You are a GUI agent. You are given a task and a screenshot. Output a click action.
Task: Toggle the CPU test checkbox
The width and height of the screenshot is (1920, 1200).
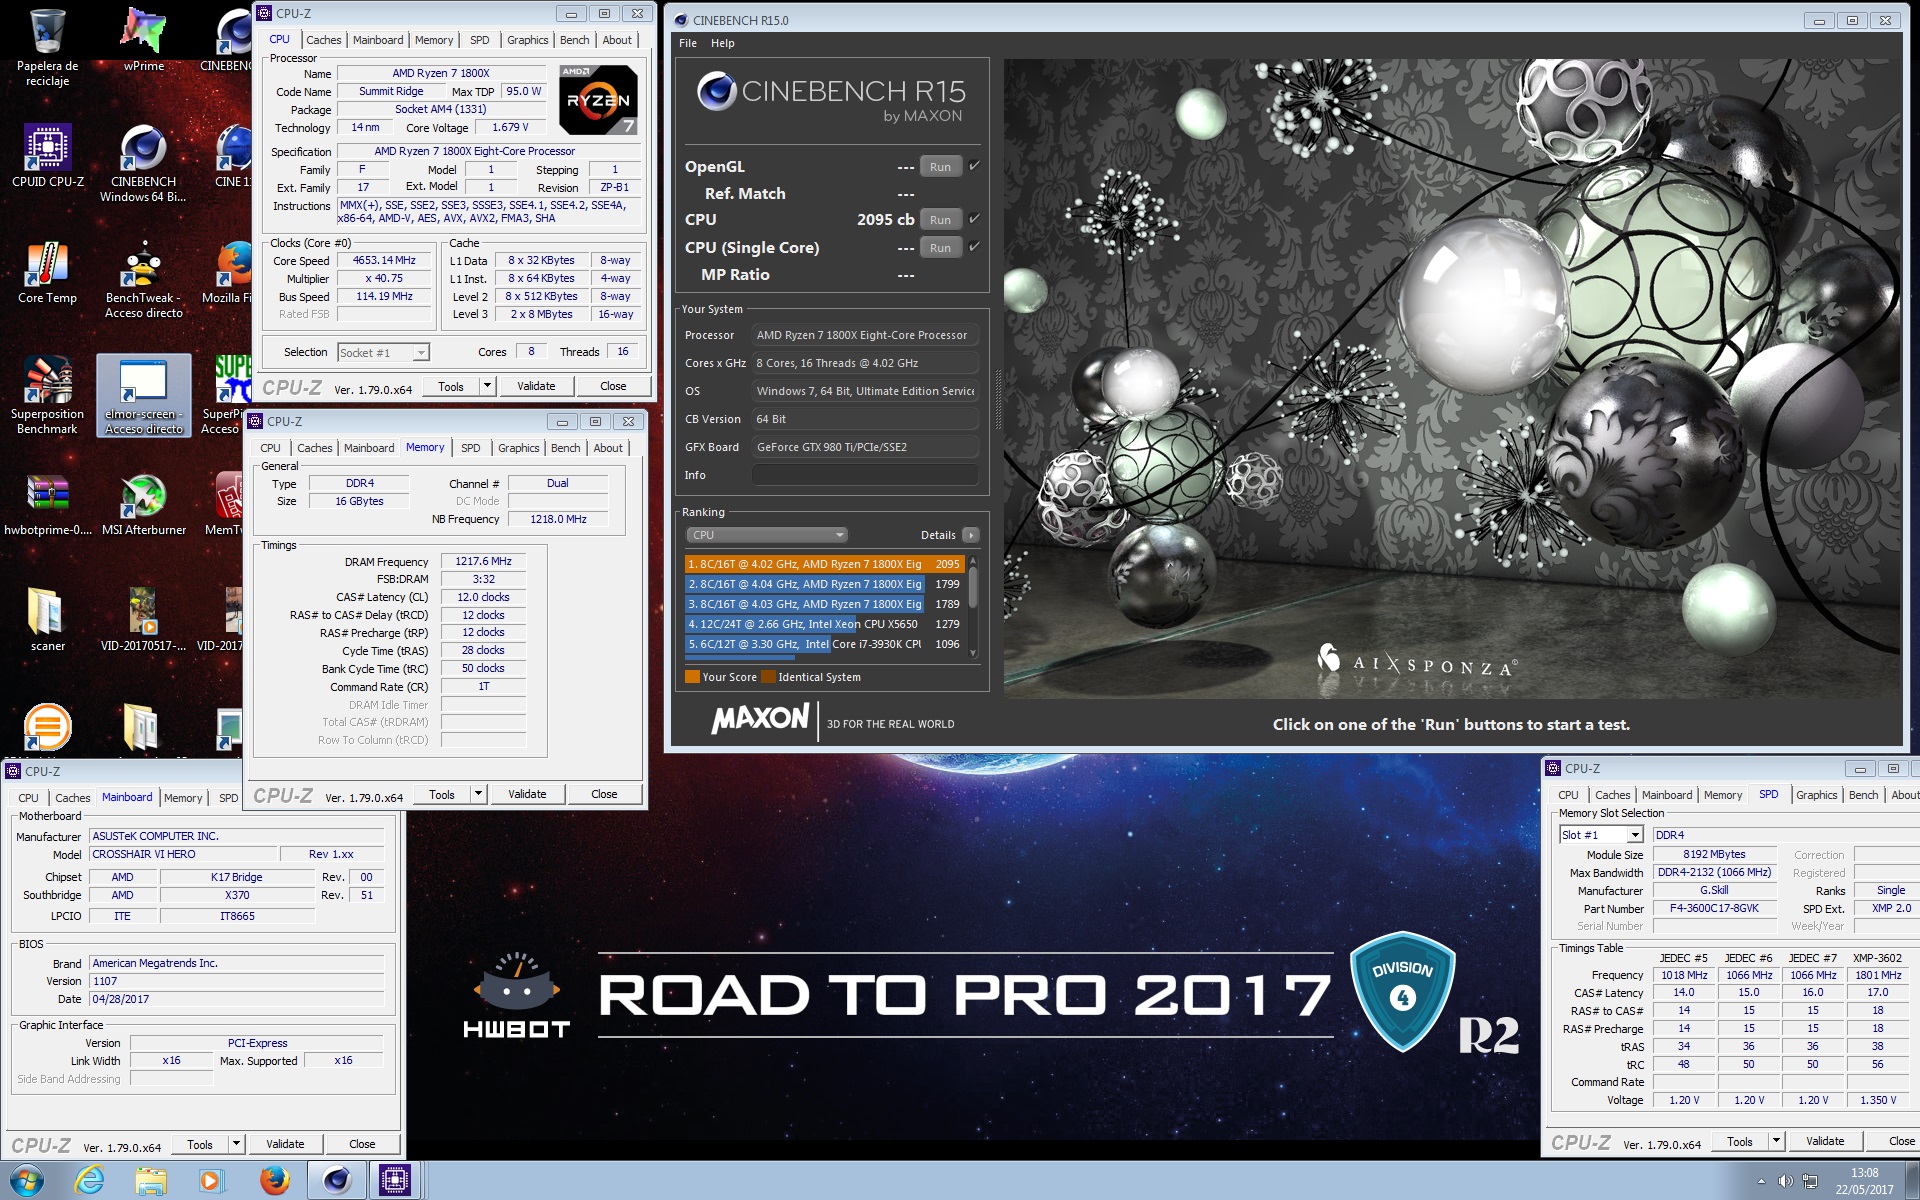coord(974,218)
